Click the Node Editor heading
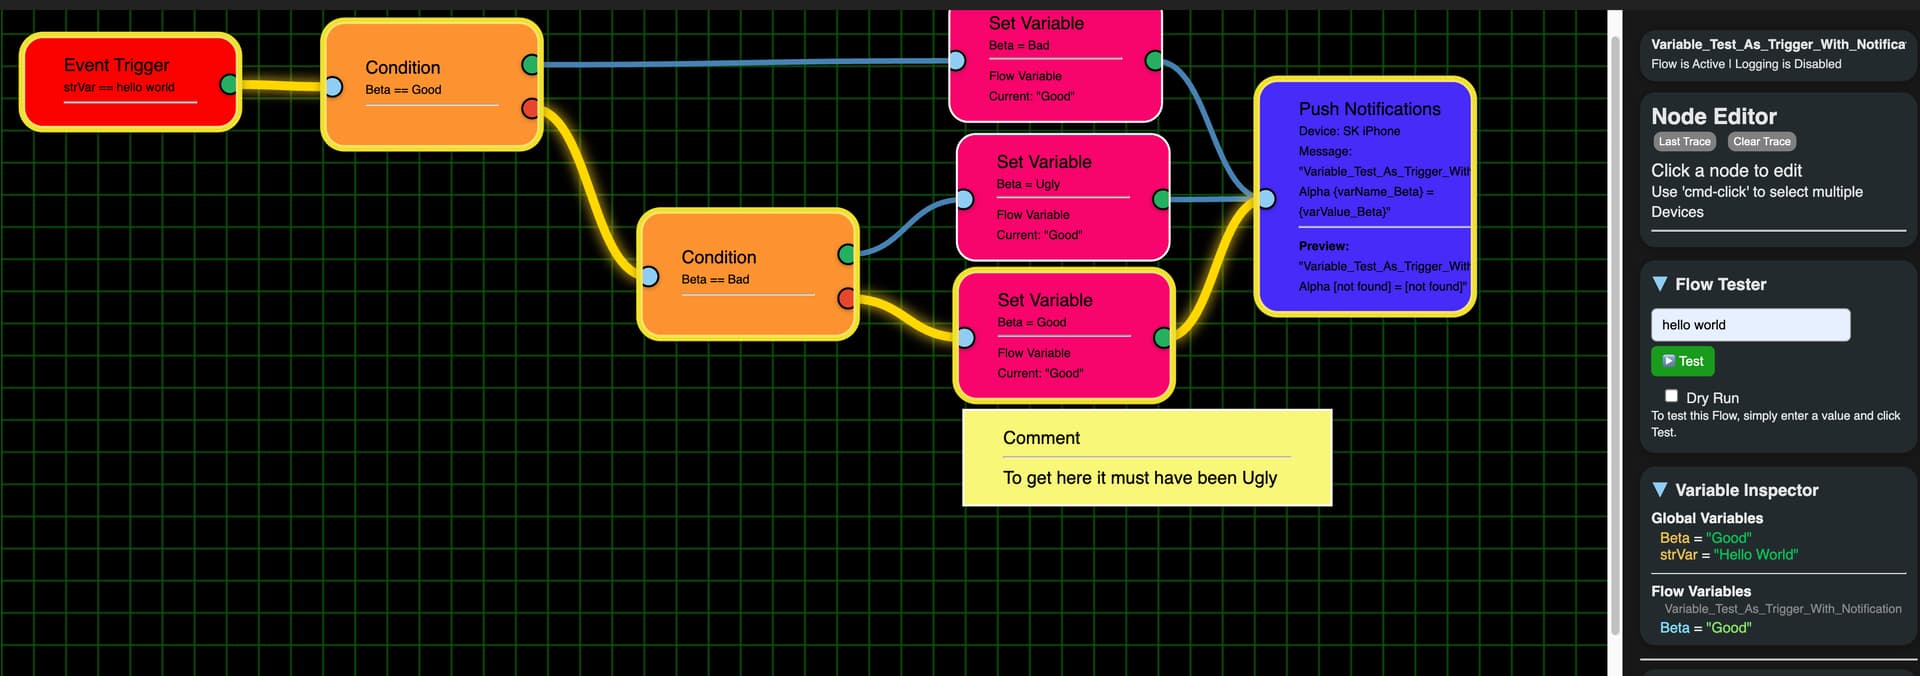1920x676 pixels. 1714,116
